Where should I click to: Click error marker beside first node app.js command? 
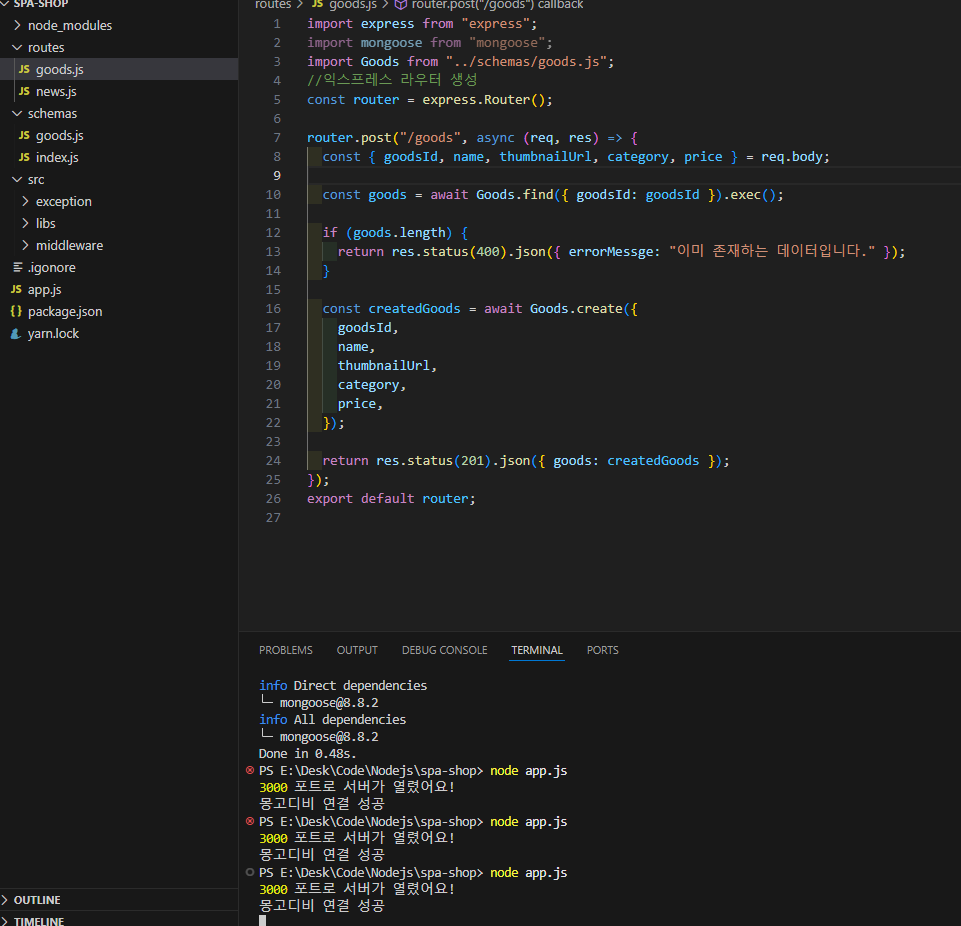click(249, 770)
